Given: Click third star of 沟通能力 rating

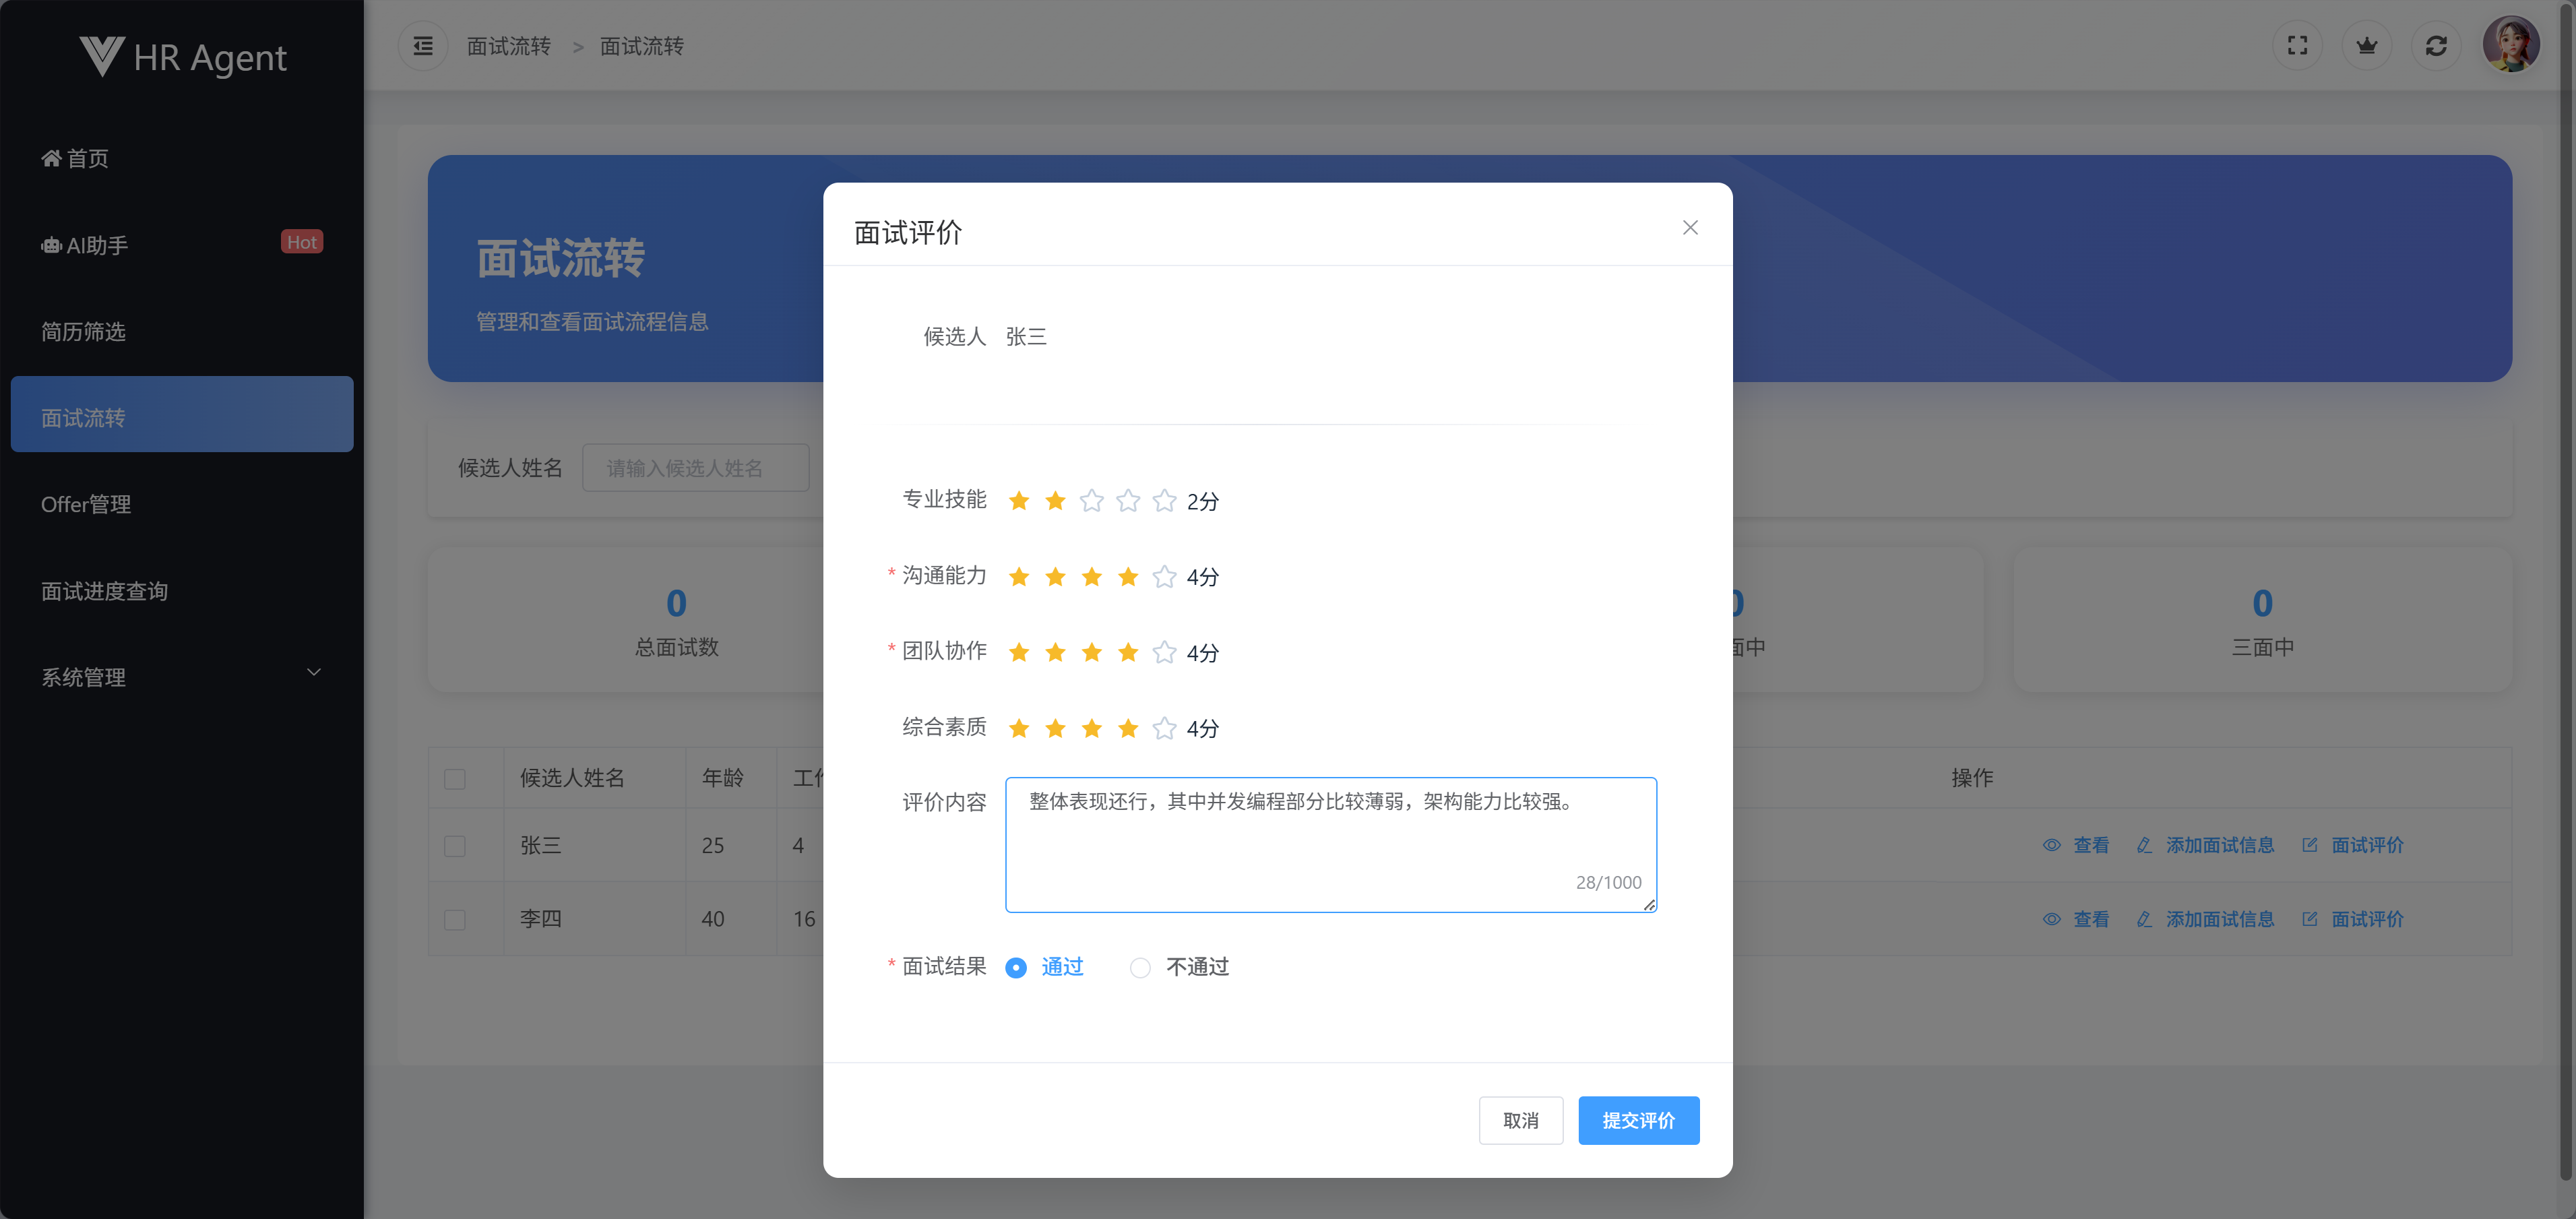Looking at the screenshot, I should pyautogui.click(x=1091, y=577).
